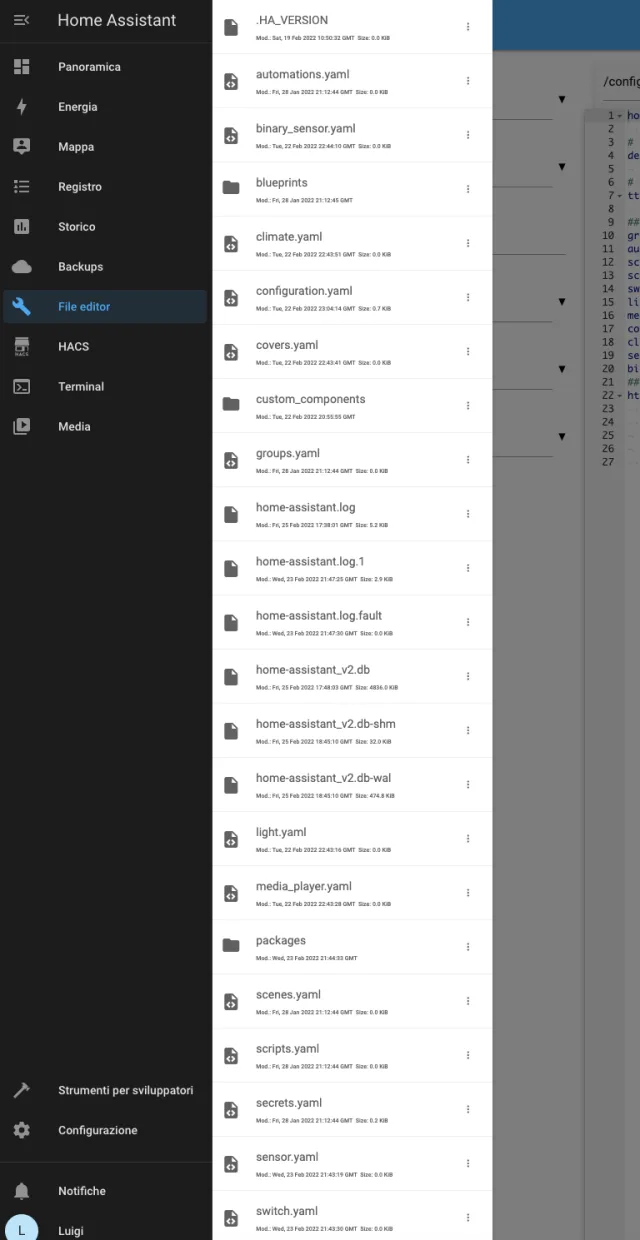
Task: Open options menu for covers.yaml
Action: pyautogui.click(x=468, y=351)
